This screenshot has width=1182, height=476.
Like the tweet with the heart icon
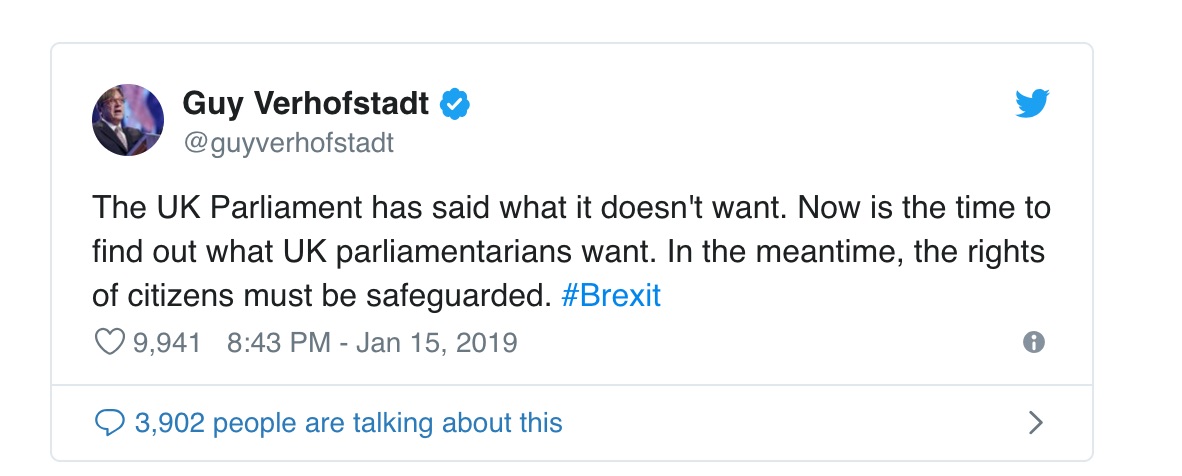[x=107, y=343]
